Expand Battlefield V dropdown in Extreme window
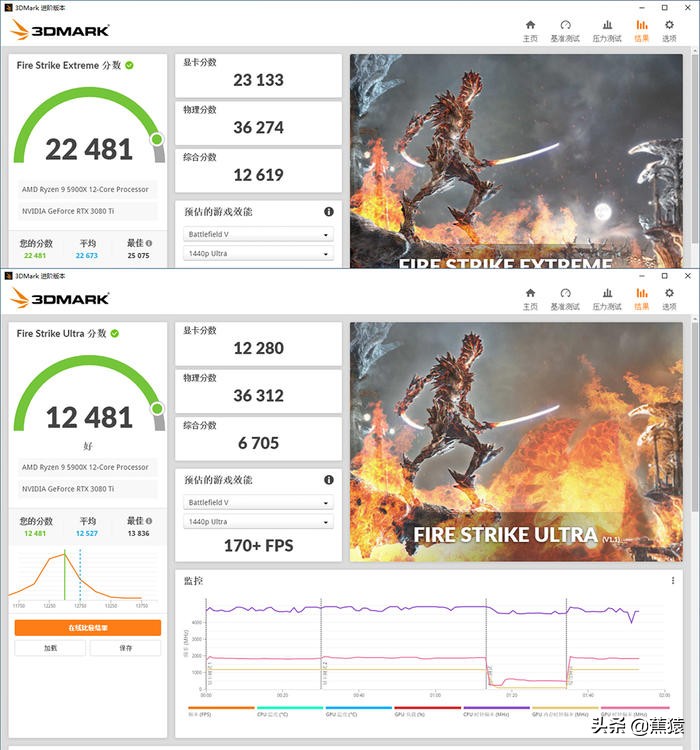Screen dimensions: 700x750 258,234
